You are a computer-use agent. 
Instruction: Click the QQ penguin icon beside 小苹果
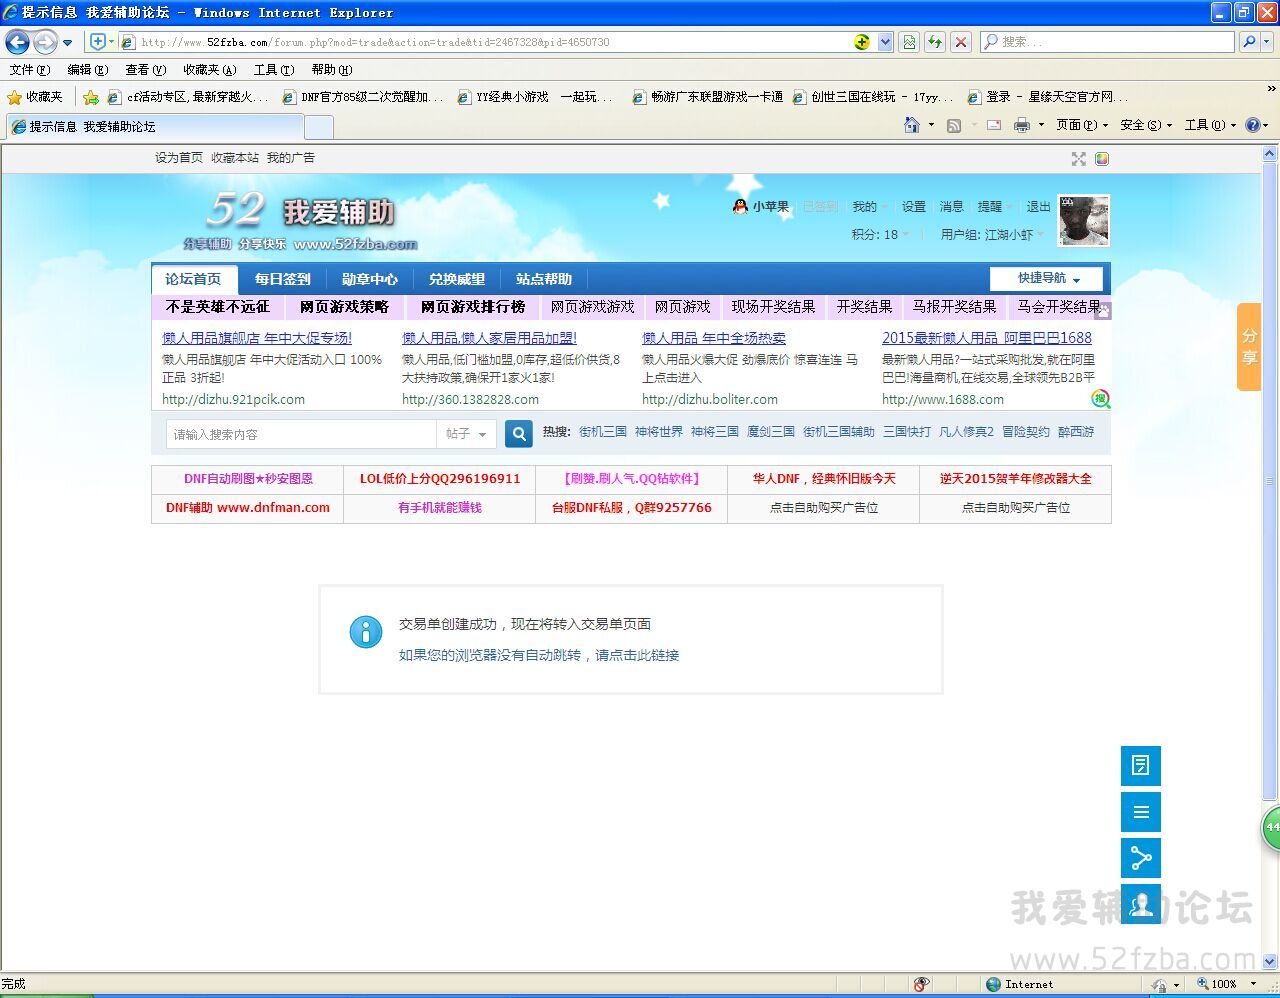[740, 206]
